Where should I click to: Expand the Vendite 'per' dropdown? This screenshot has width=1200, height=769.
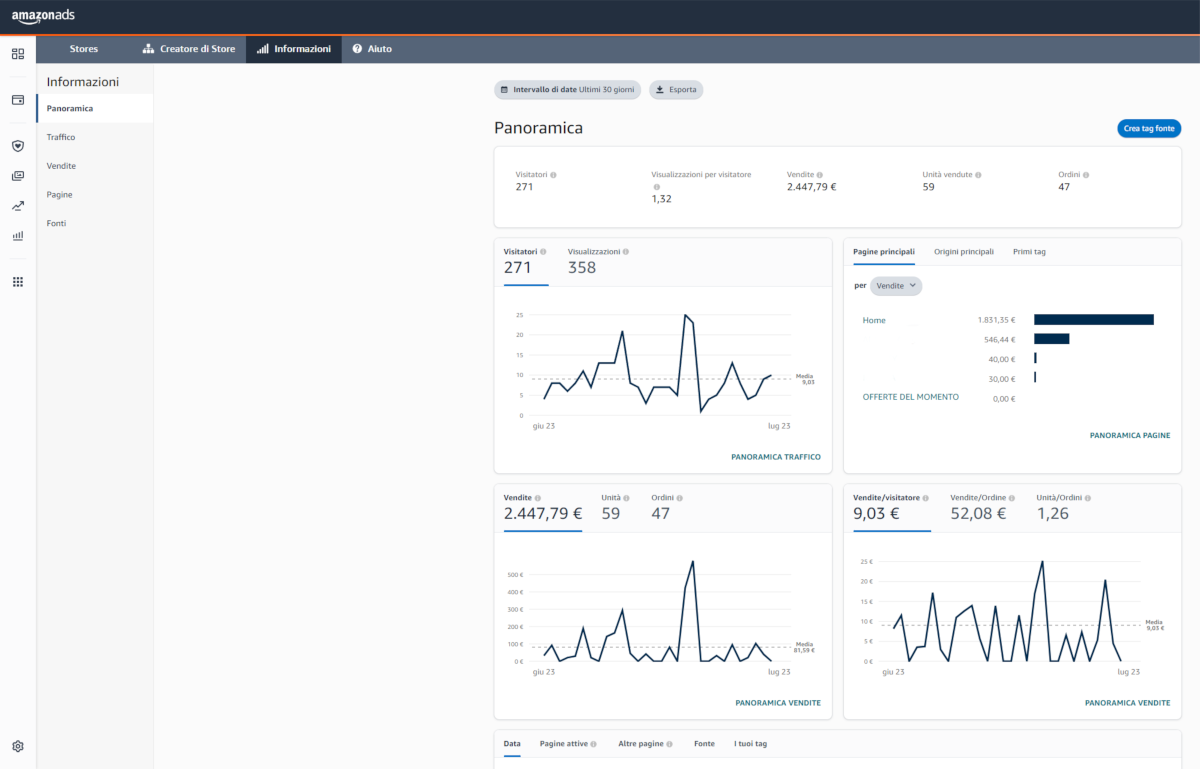pyautogui.click(x=896, y=286)
